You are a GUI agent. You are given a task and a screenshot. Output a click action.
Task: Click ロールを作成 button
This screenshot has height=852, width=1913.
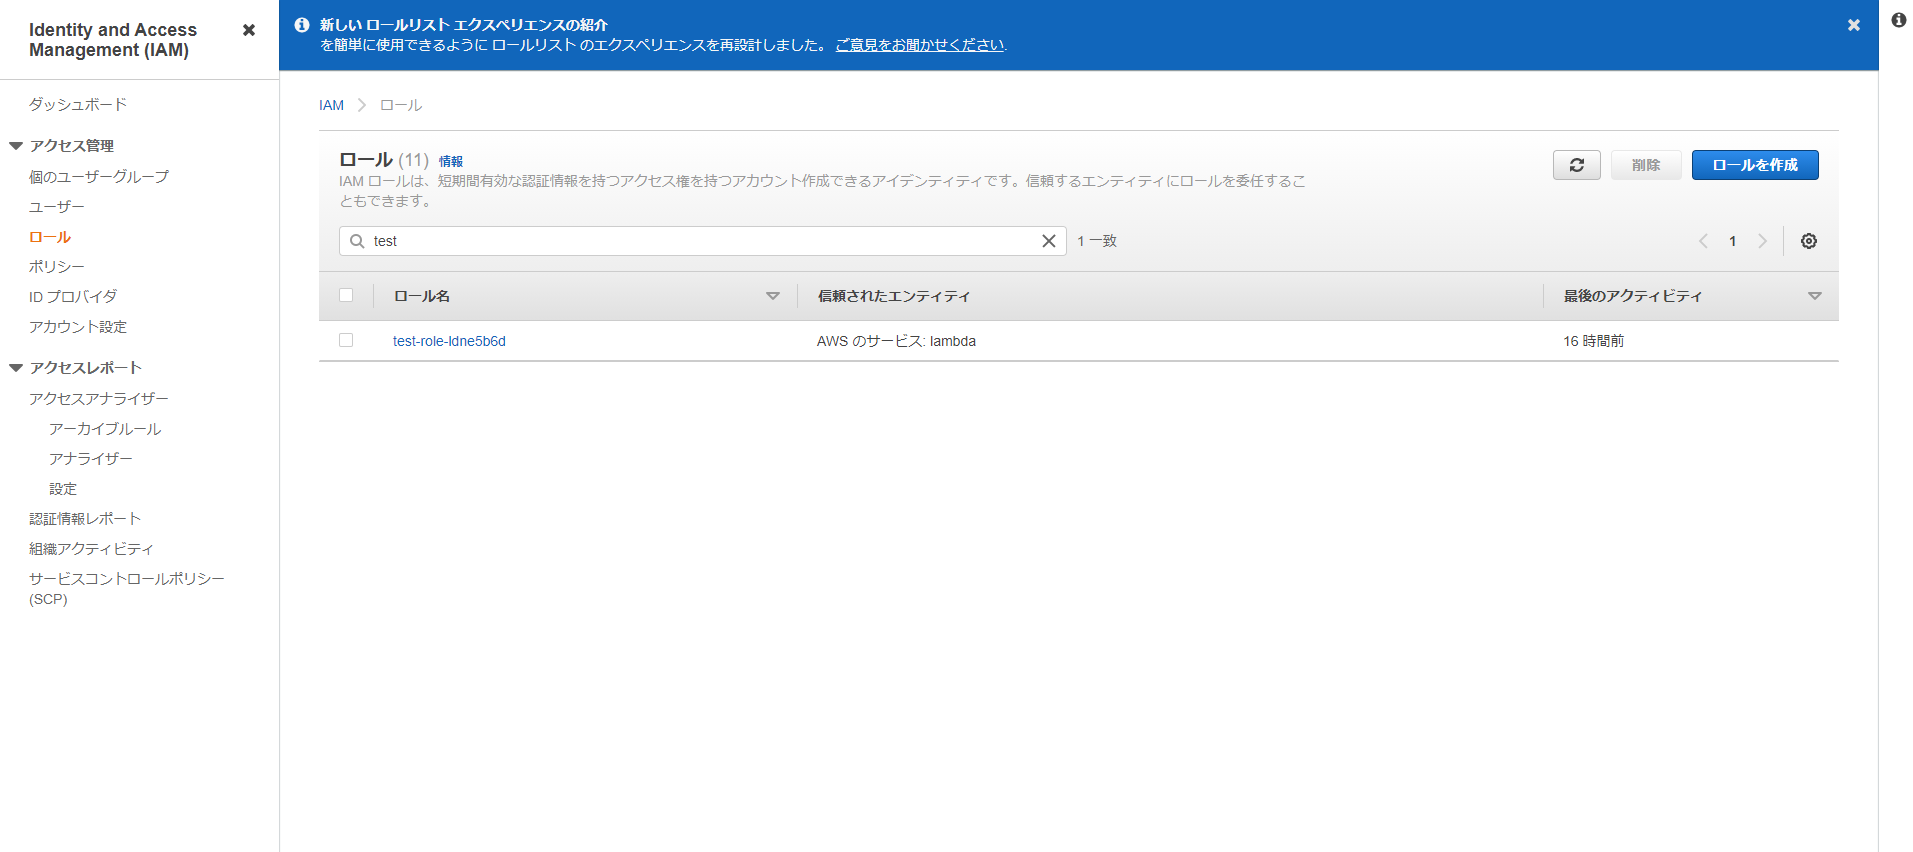(1754, 165)
